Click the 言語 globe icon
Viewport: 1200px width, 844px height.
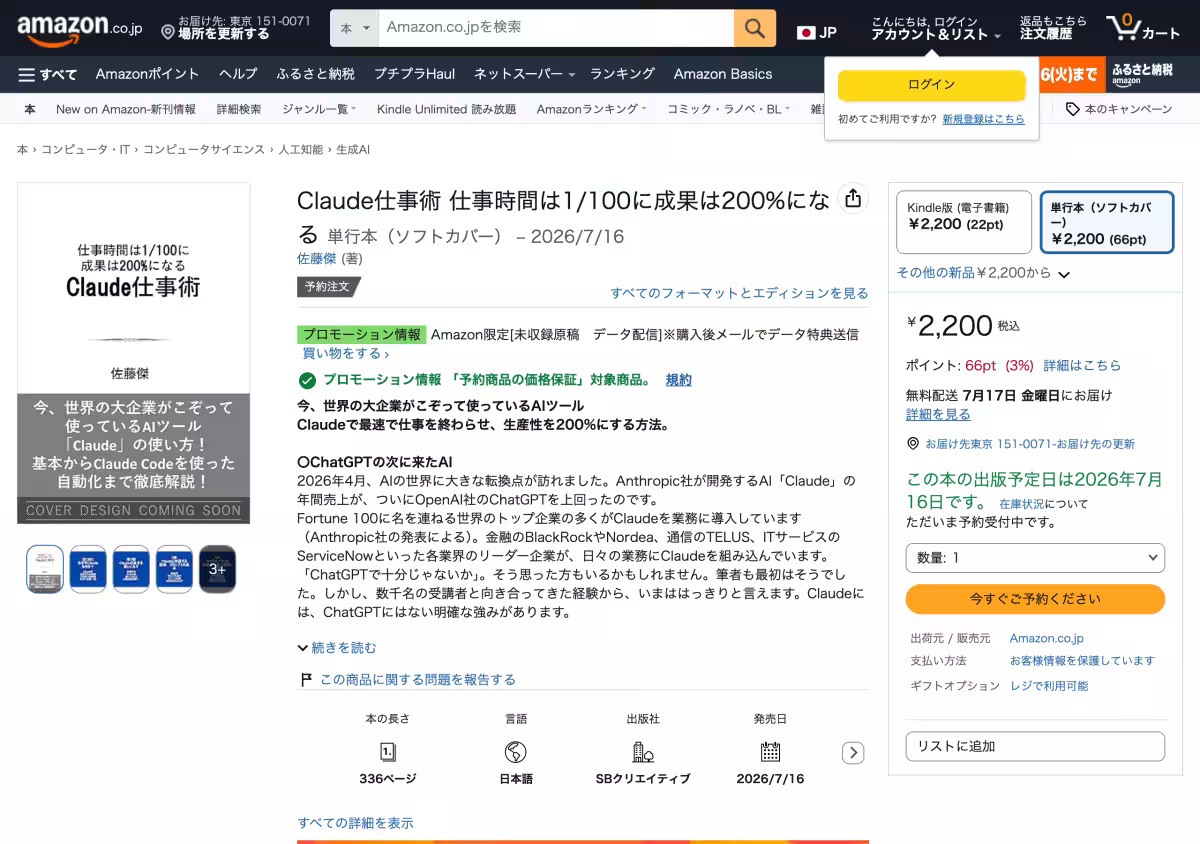516,752
